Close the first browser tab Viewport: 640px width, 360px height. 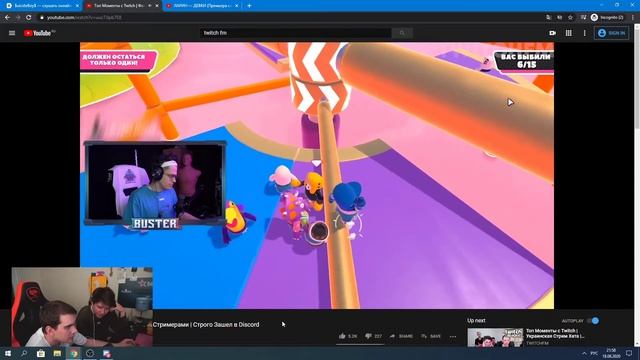pyautogui.click(x=77, y=6)
